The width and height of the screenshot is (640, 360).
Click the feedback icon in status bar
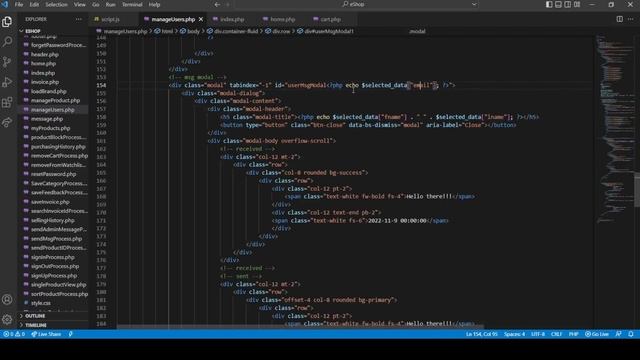pyautogui.click(x=618, y=334)
